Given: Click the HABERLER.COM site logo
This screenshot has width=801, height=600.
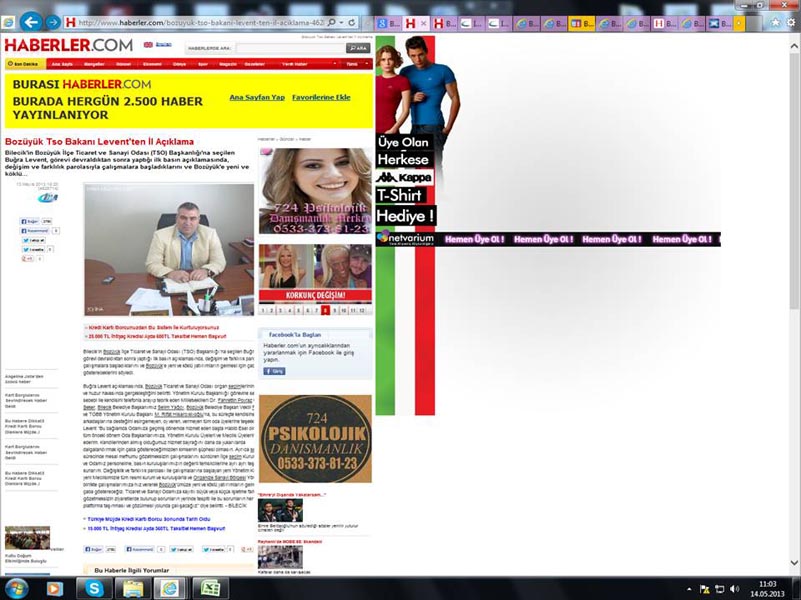Looking at the screenshot, I should (68, 45).
